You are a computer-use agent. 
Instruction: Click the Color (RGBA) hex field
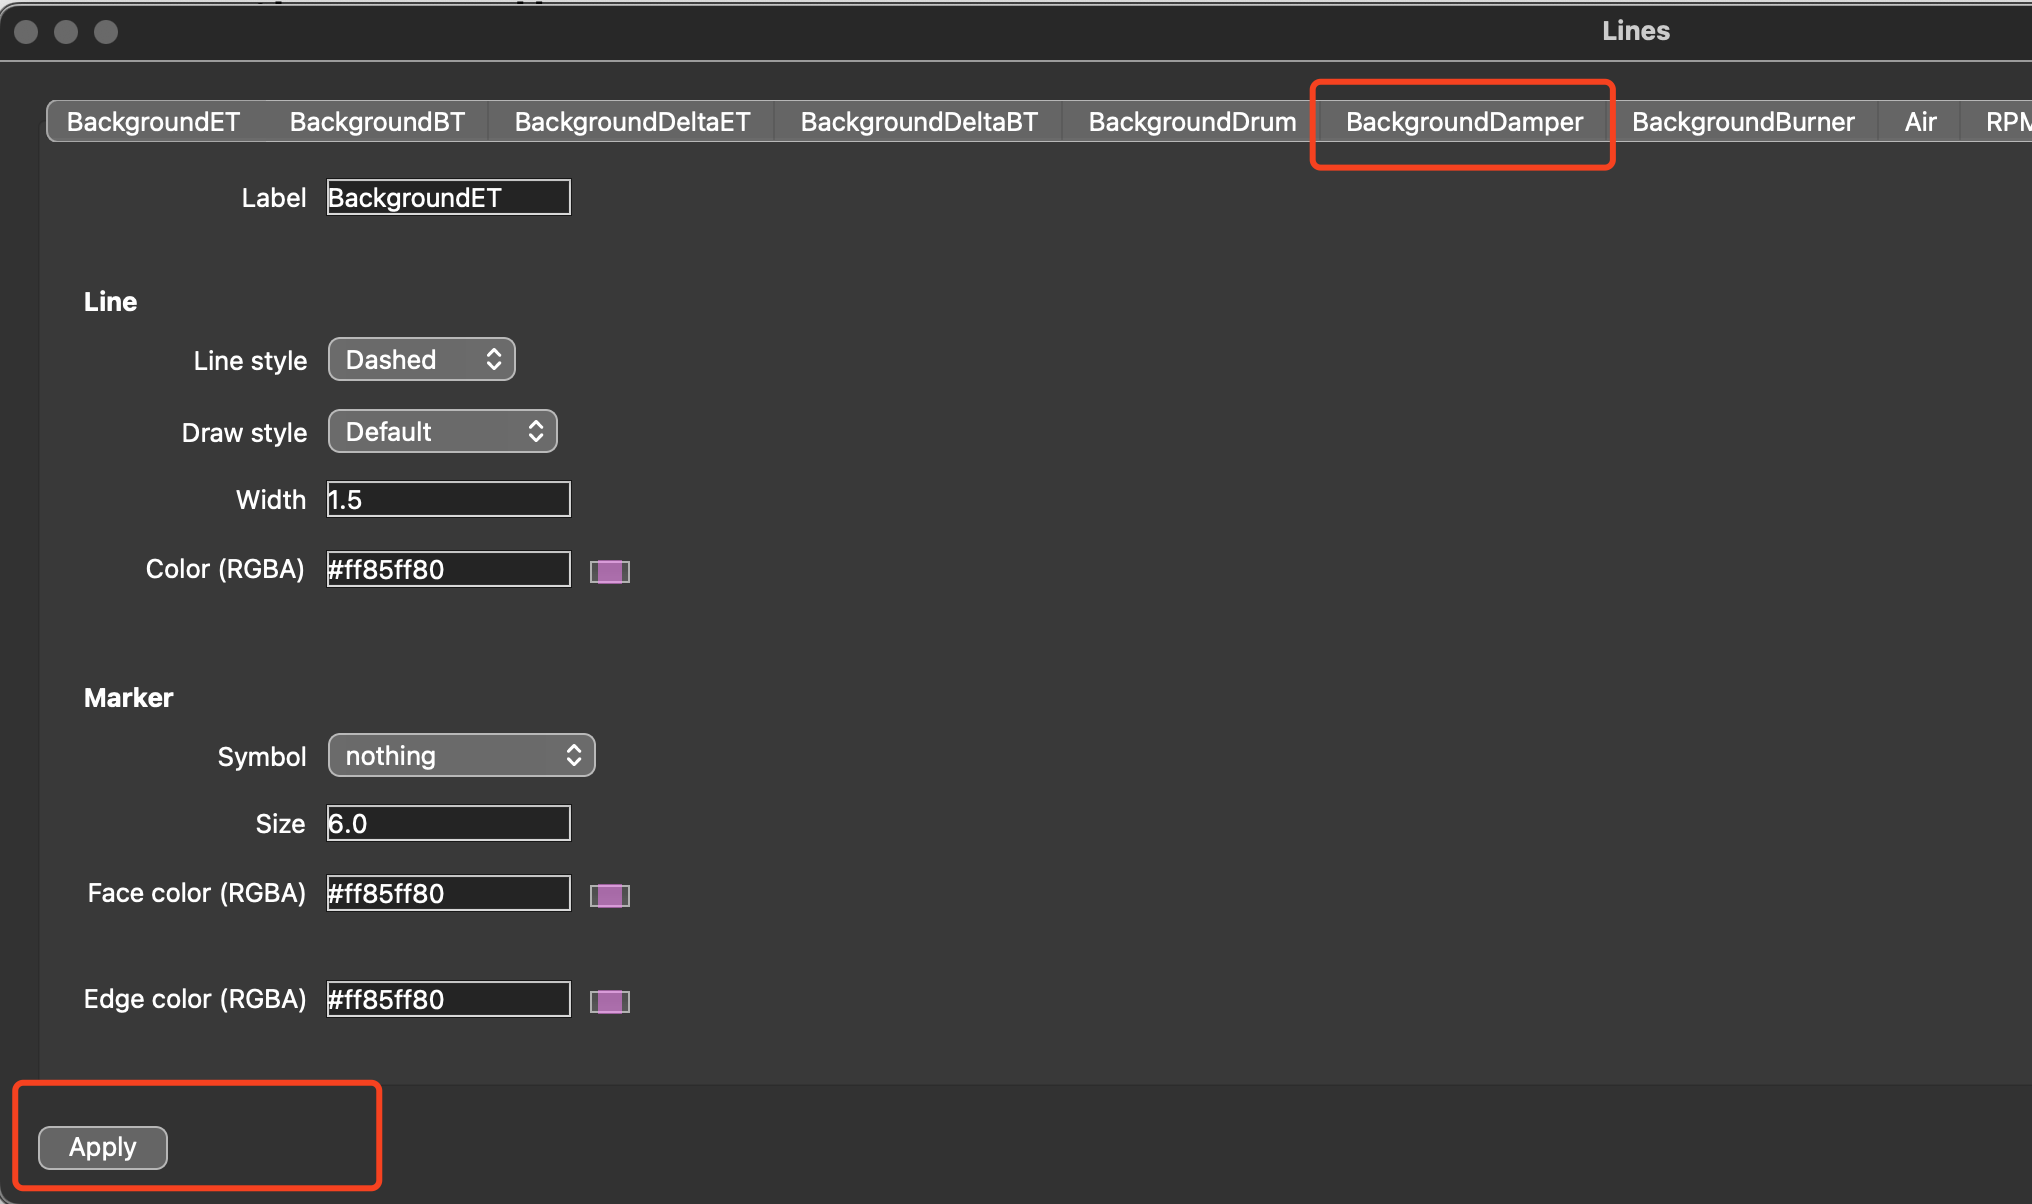pos(448,570)
